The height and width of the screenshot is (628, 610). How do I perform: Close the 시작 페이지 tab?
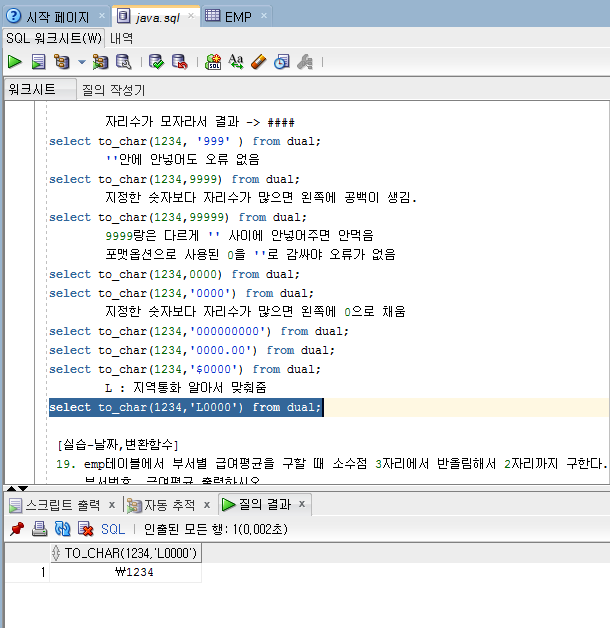(x=102, y=16)
